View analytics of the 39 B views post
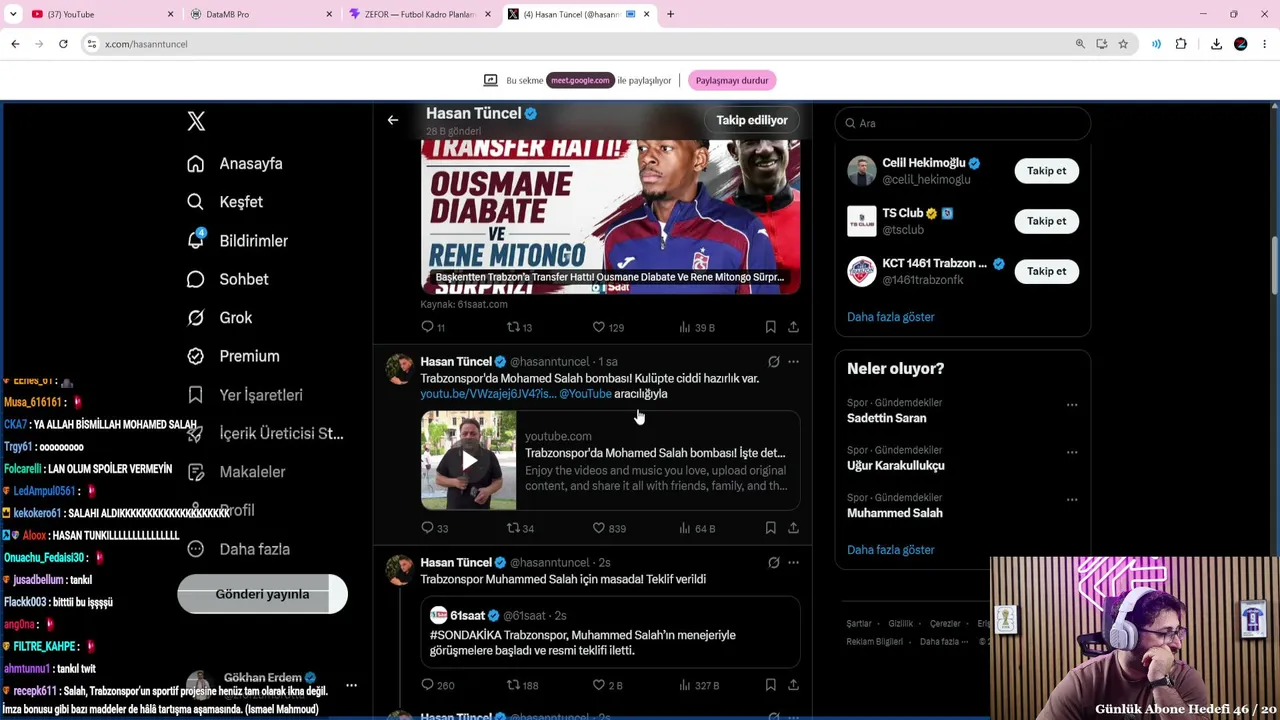The image size is (1280, 720). [697, 327]
